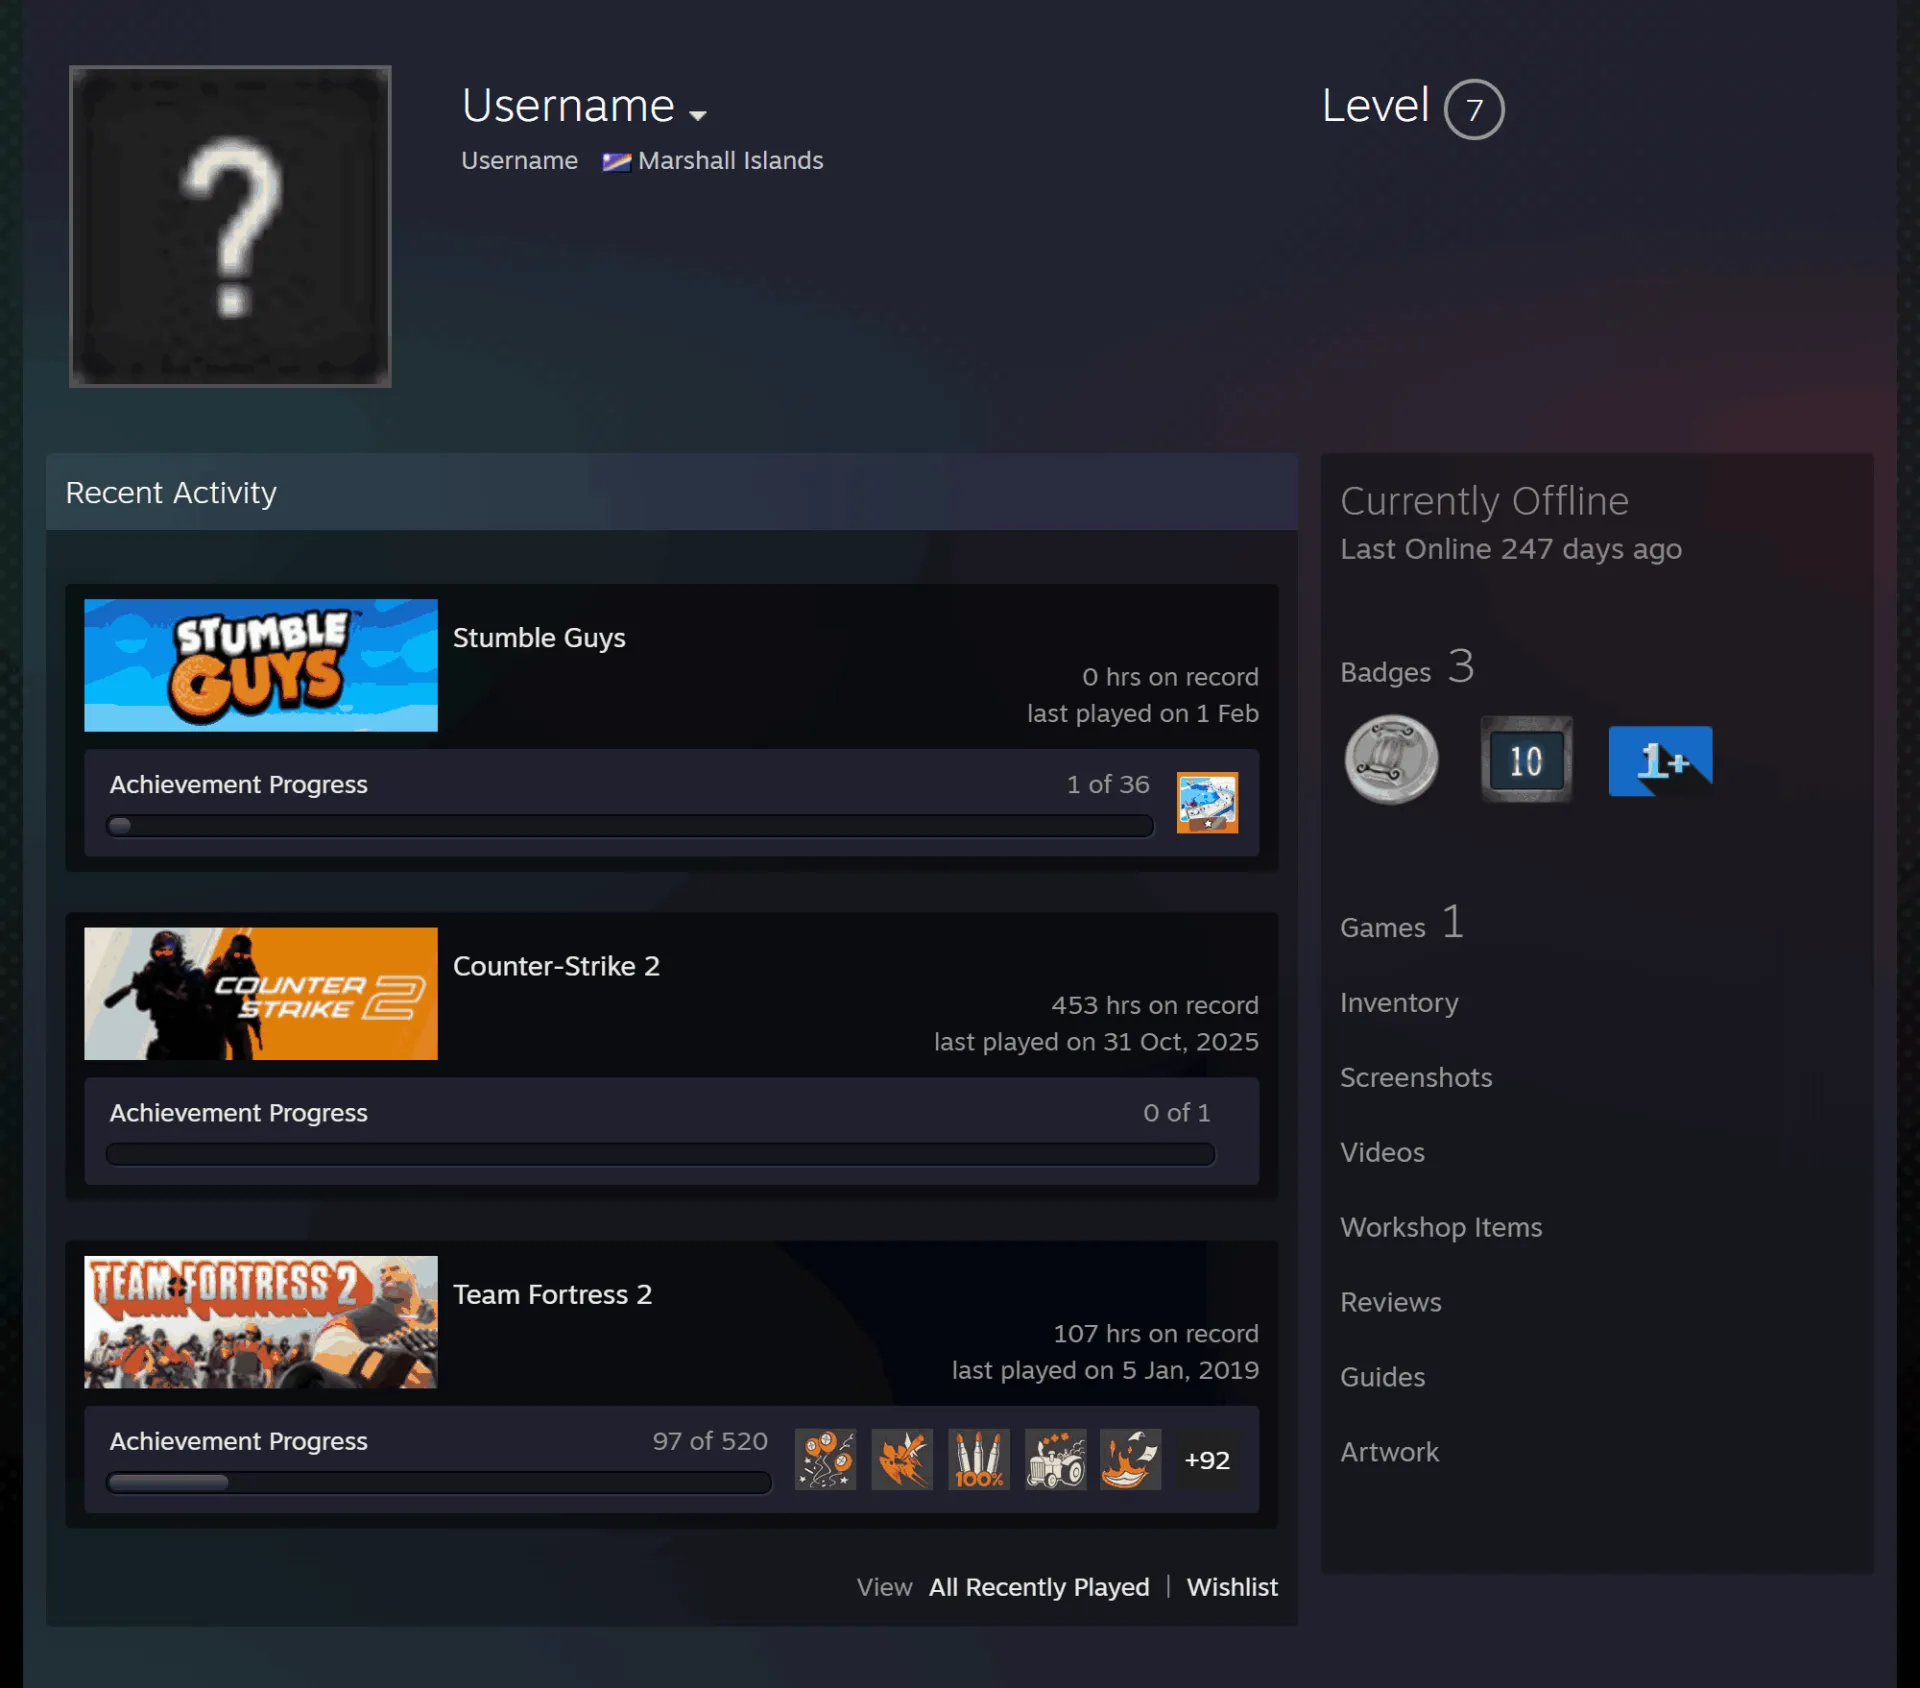Click the Recent Activity header
Viewport: 1920px width, 1688px height.
672,492
